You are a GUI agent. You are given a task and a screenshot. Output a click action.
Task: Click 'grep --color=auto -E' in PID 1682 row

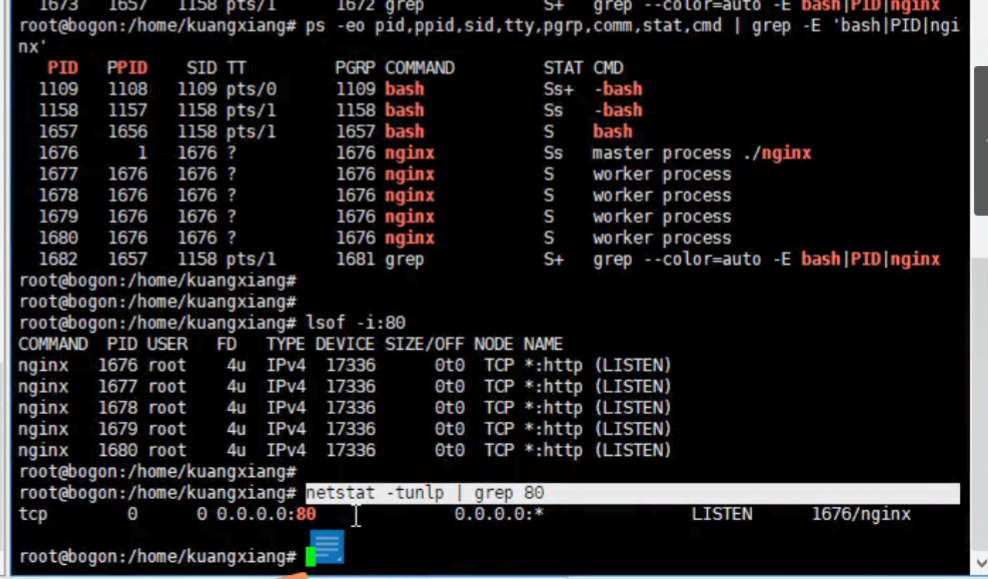[x=691, y=260]
